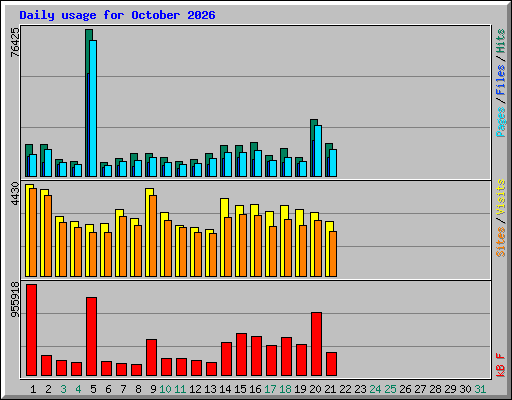Click the hits bar for day 16
This screenshot has width=512, height=400.
pos(254,159)
